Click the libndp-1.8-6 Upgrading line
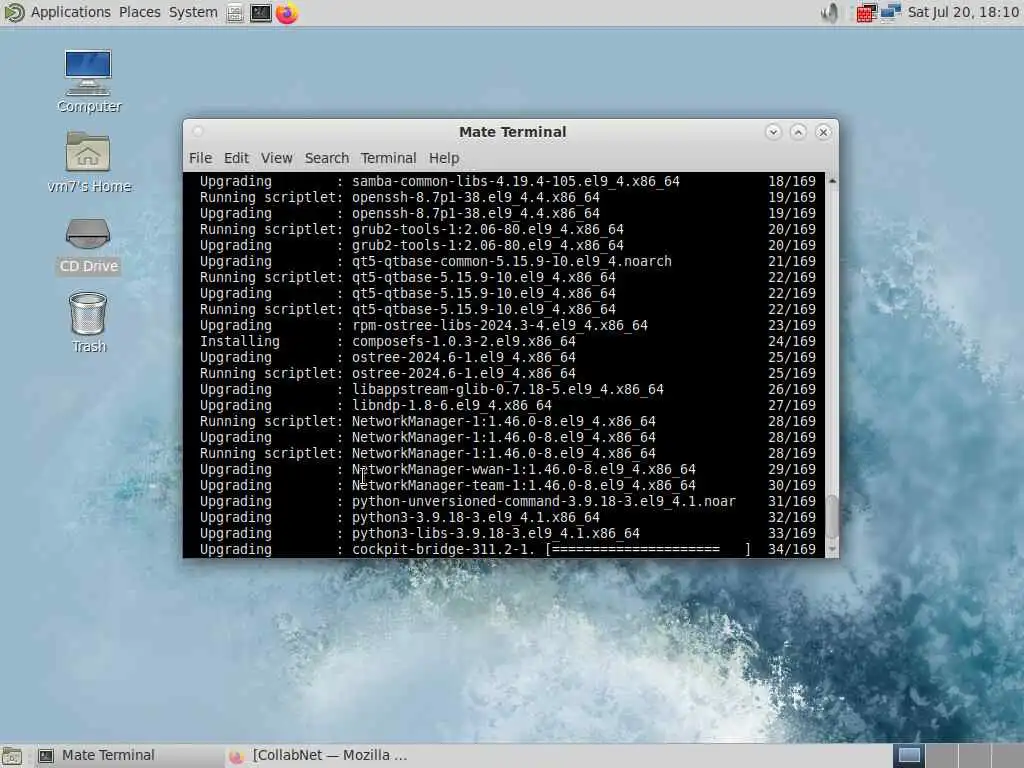Viewport: 1024px width, 768px height. (507, 405)
